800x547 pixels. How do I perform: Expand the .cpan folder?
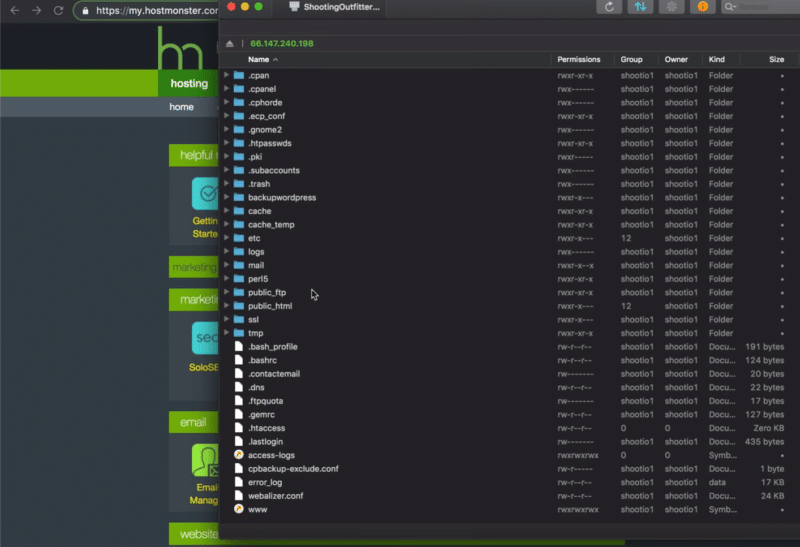227,75
